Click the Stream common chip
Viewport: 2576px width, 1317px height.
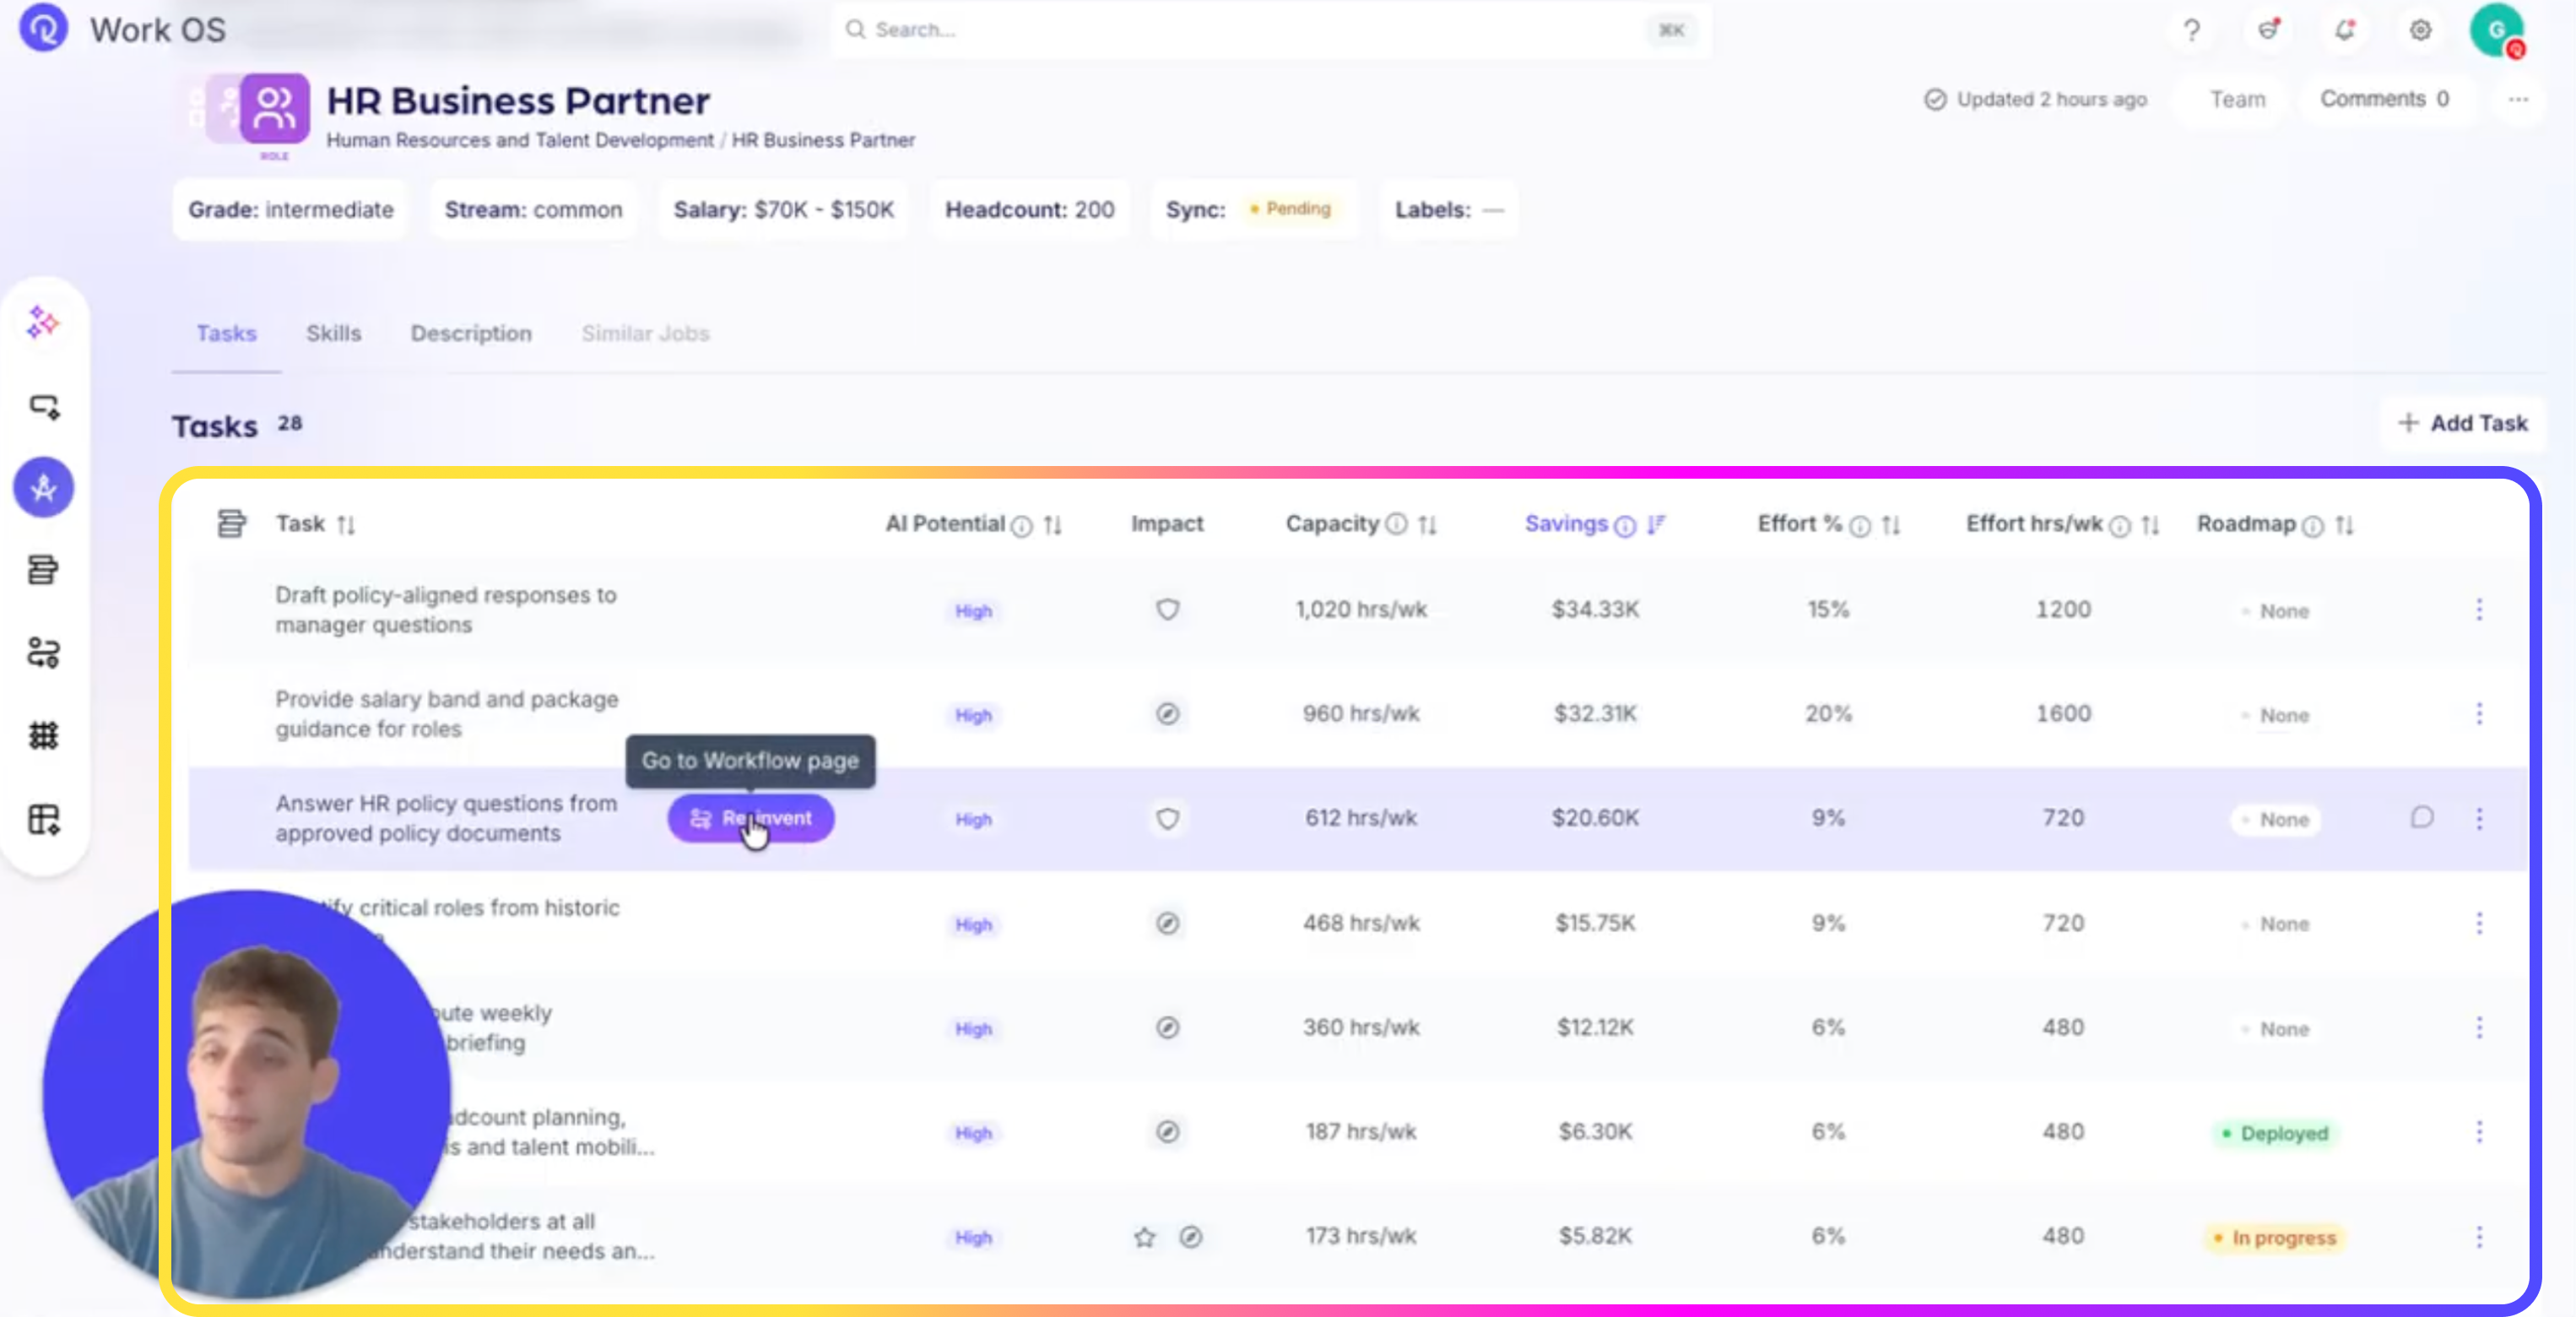tap(533, 210)
